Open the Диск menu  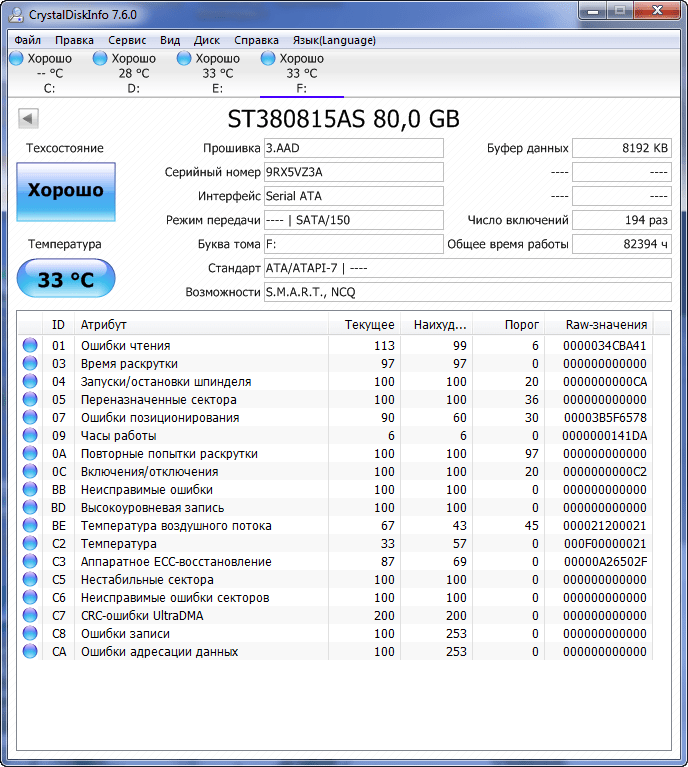point(206,40)
